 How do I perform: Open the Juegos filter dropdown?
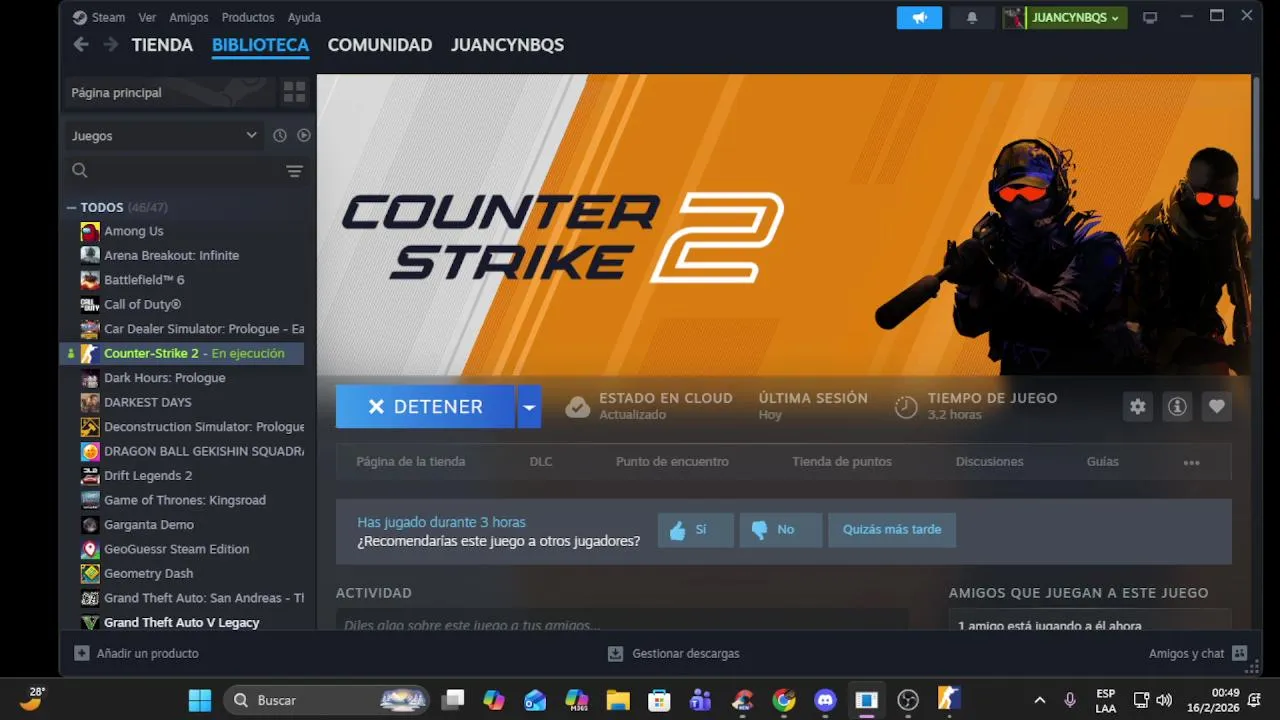[x=164, y=135]
